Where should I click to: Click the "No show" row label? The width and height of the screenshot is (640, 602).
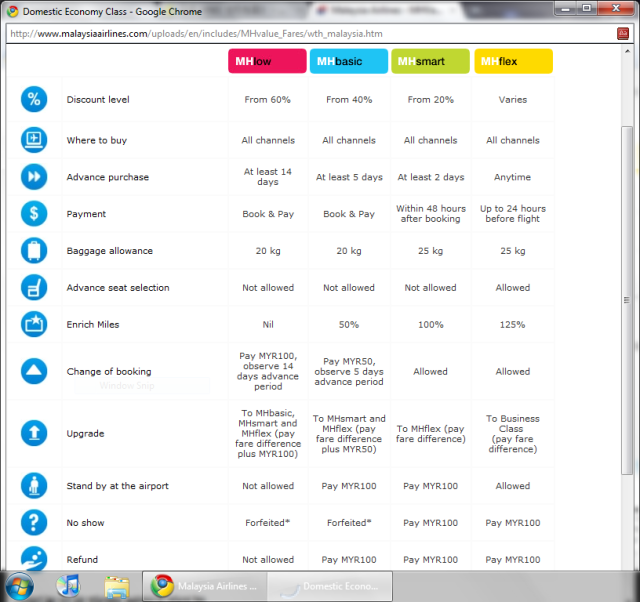point(85,523)
